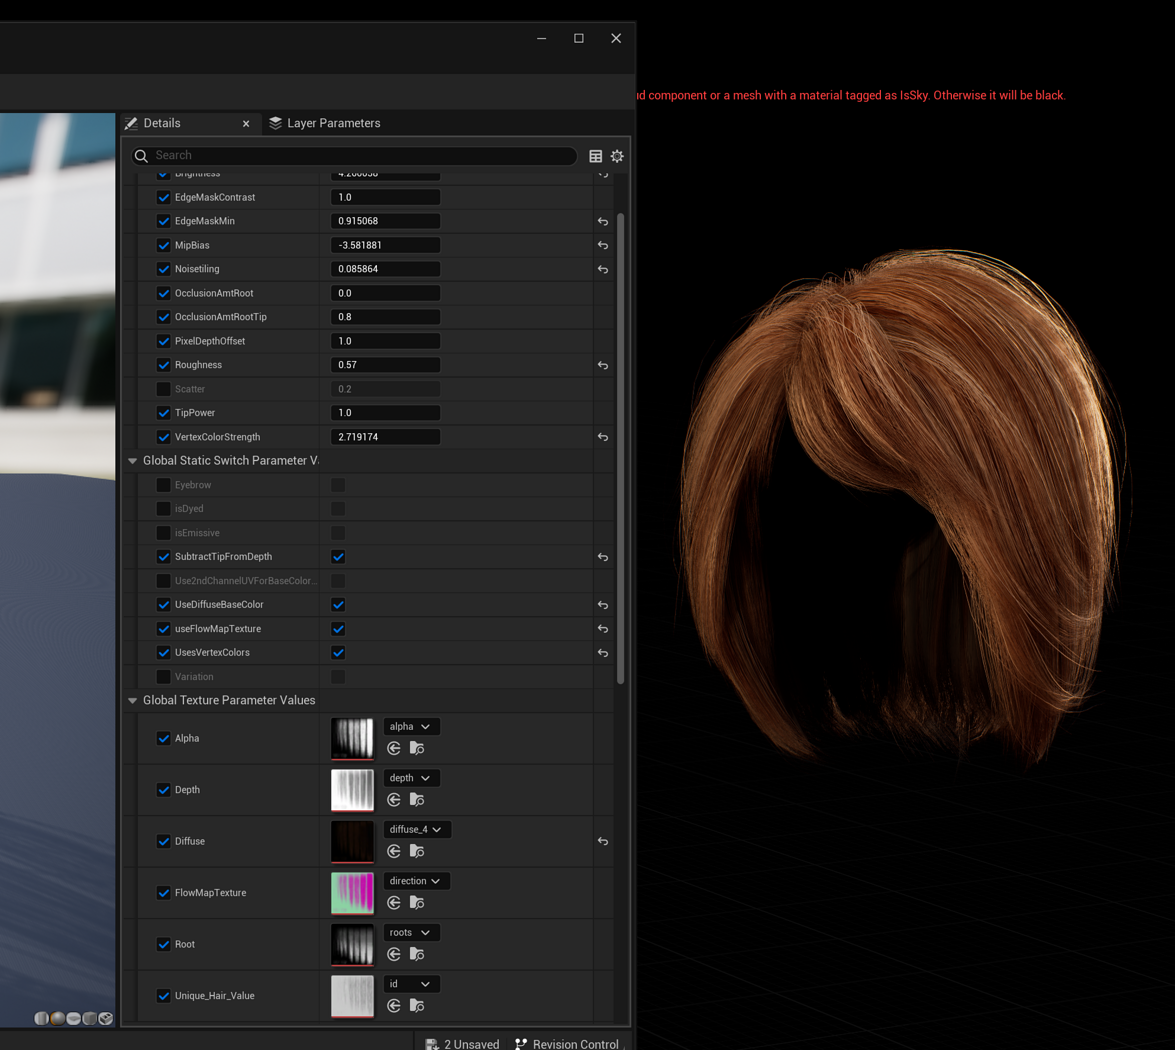Image resolution: width=1175 pixels, height=1050 pixels.
Task: Reset MipBias value to default
Action: click(603, 245)
